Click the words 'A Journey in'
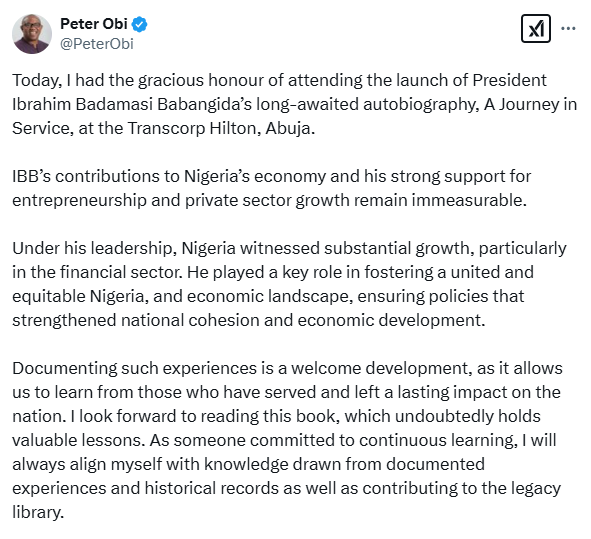Image resolution: width=591 pixels, height=539 pixels. tap(530, 104)
